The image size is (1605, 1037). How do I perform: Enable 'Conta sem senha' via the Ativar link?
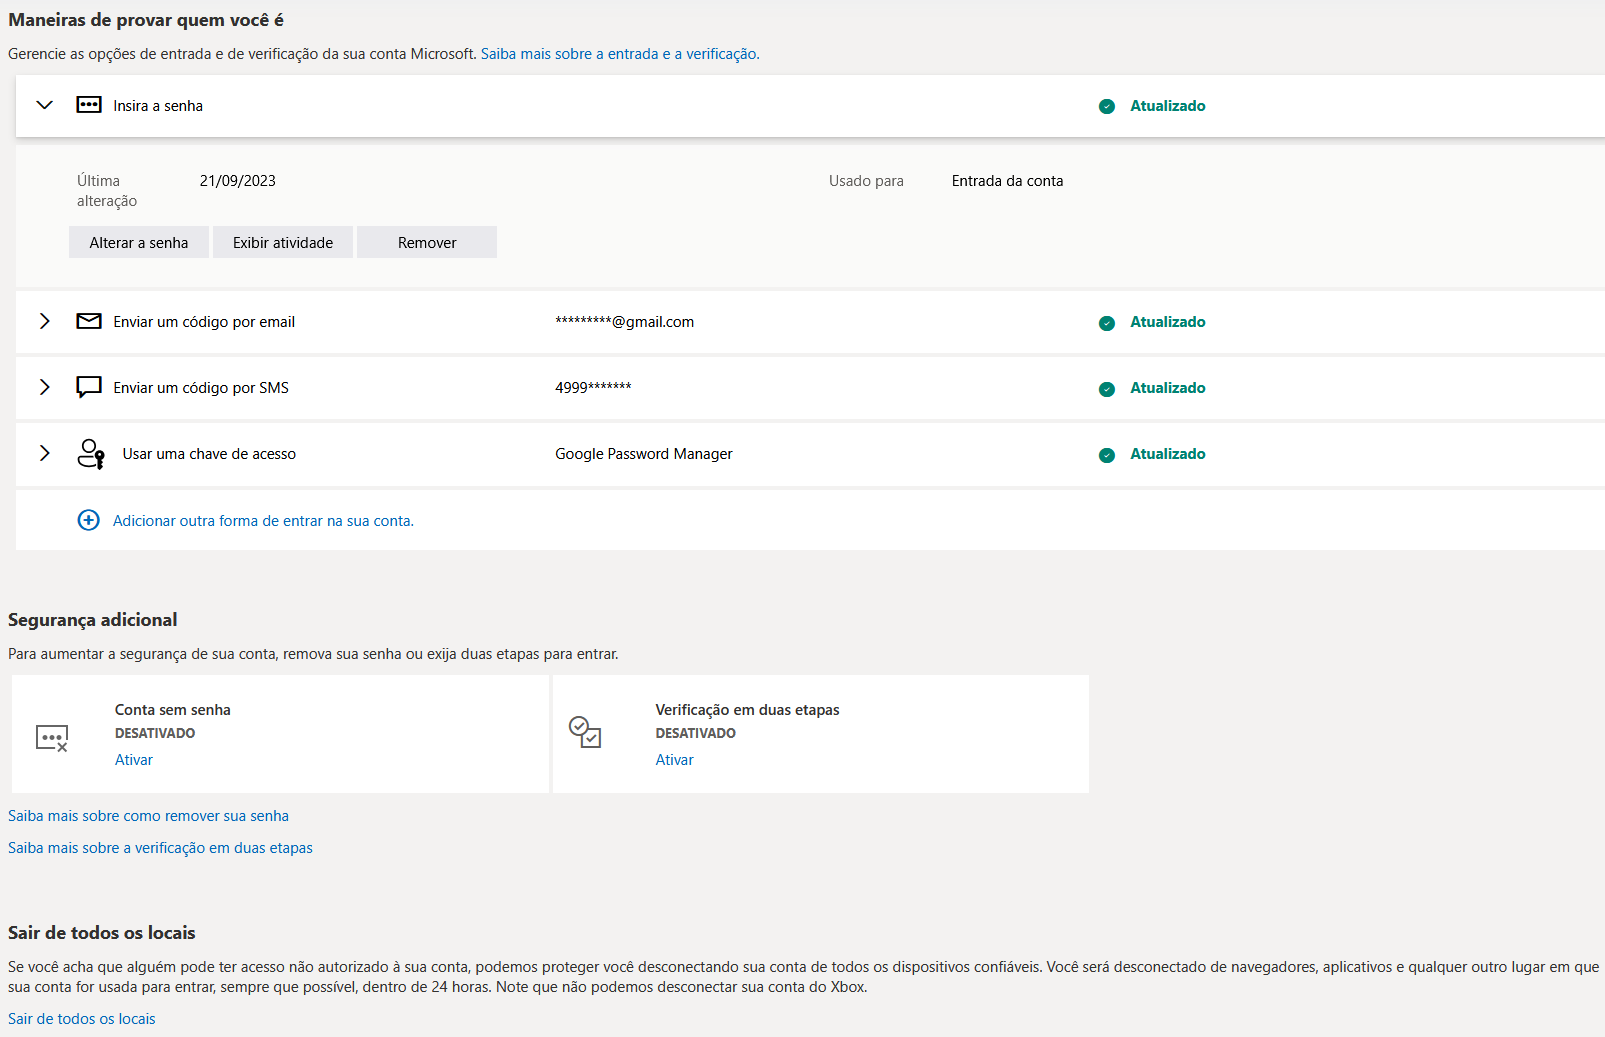point(133,759)
